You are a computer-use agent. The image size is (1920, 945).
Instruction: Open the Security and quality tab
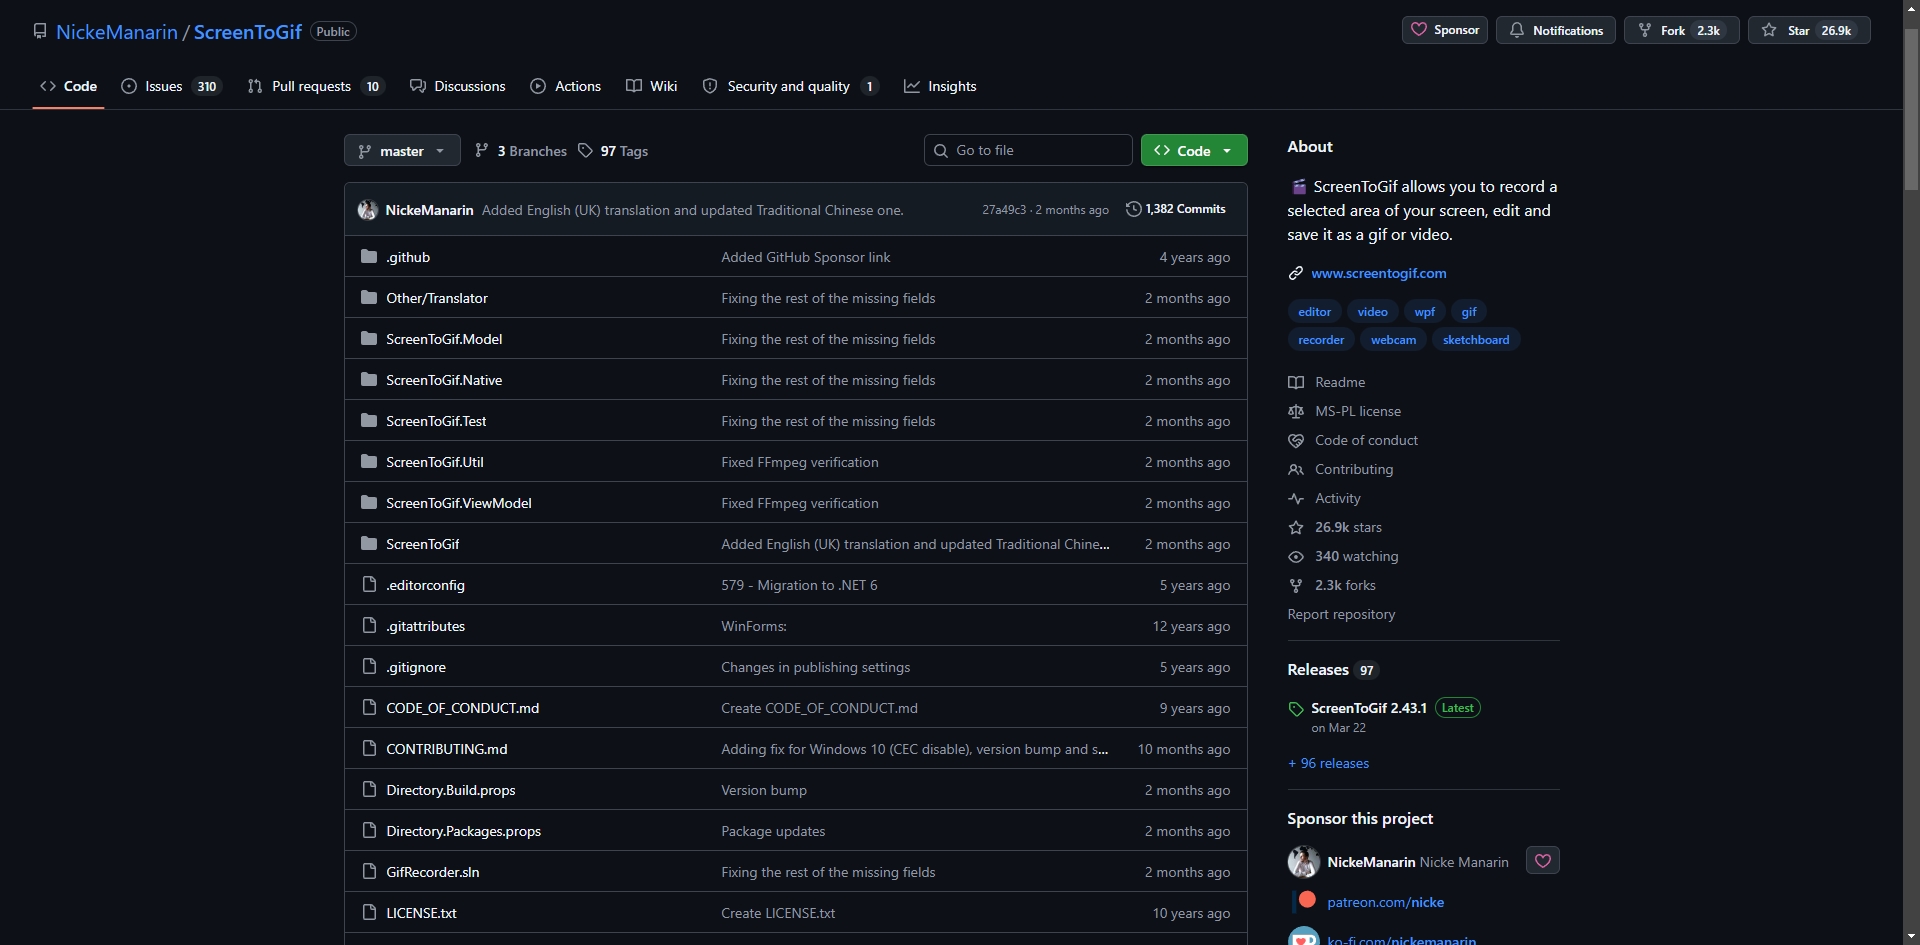pyautogui.click(x=790, y=86)
